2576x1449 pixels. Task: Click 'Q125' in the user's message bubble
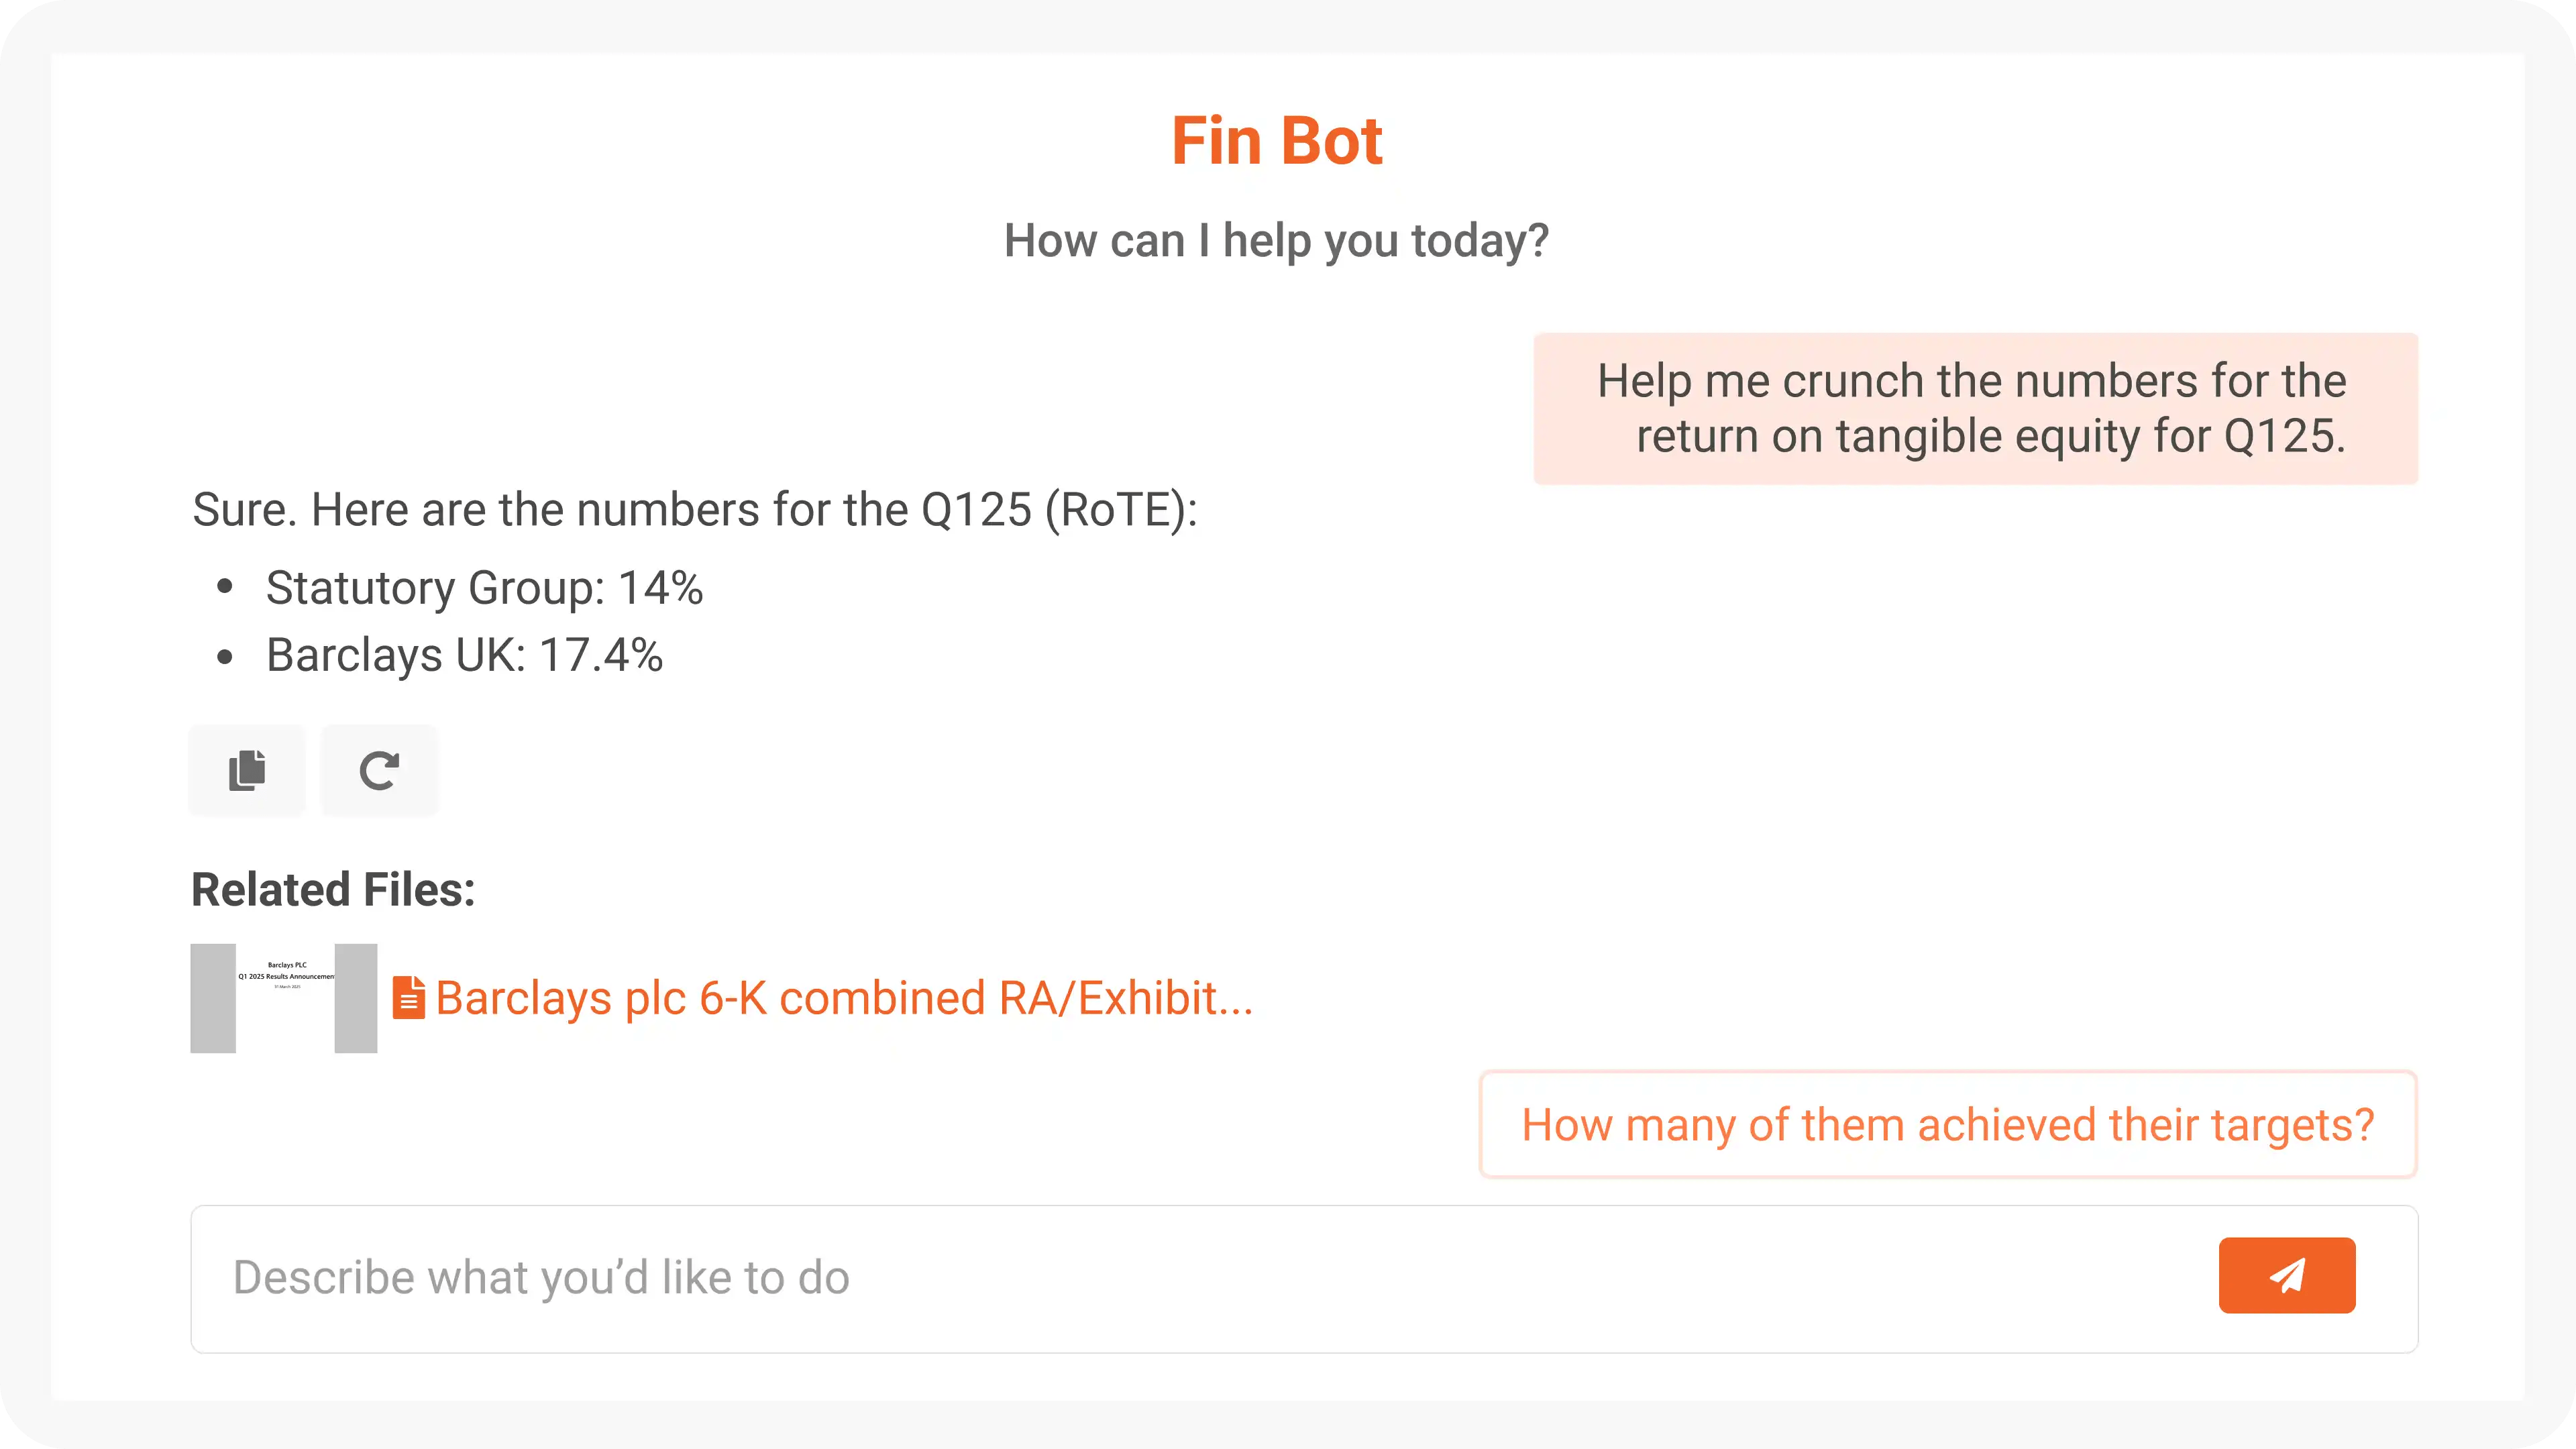point(2283,436)
